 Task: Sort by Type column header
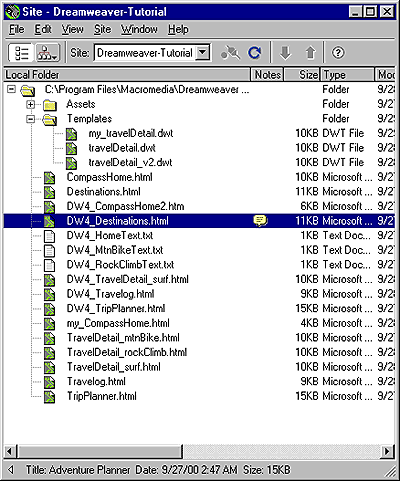point(347,75)
